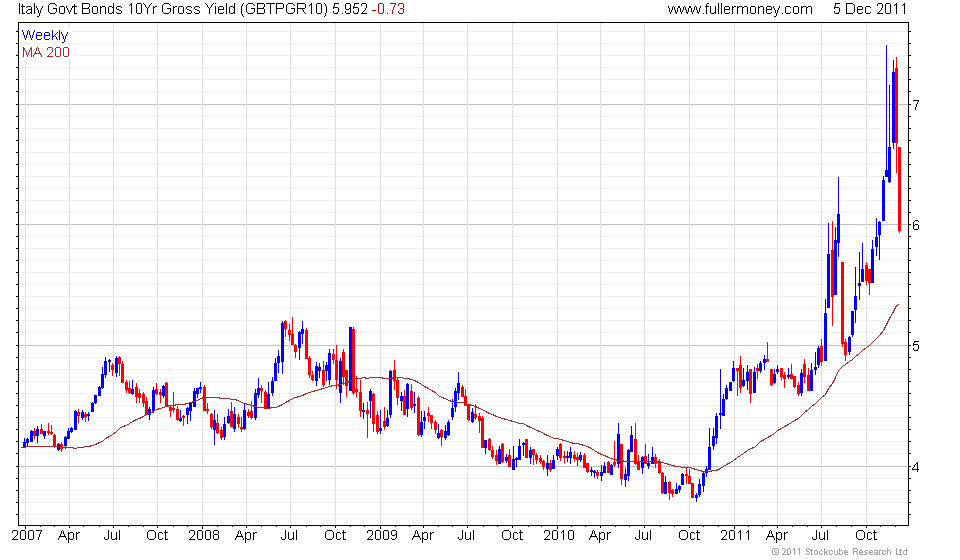Click the y-axis label 7
The image size is (960, 560).
[916, 105]
